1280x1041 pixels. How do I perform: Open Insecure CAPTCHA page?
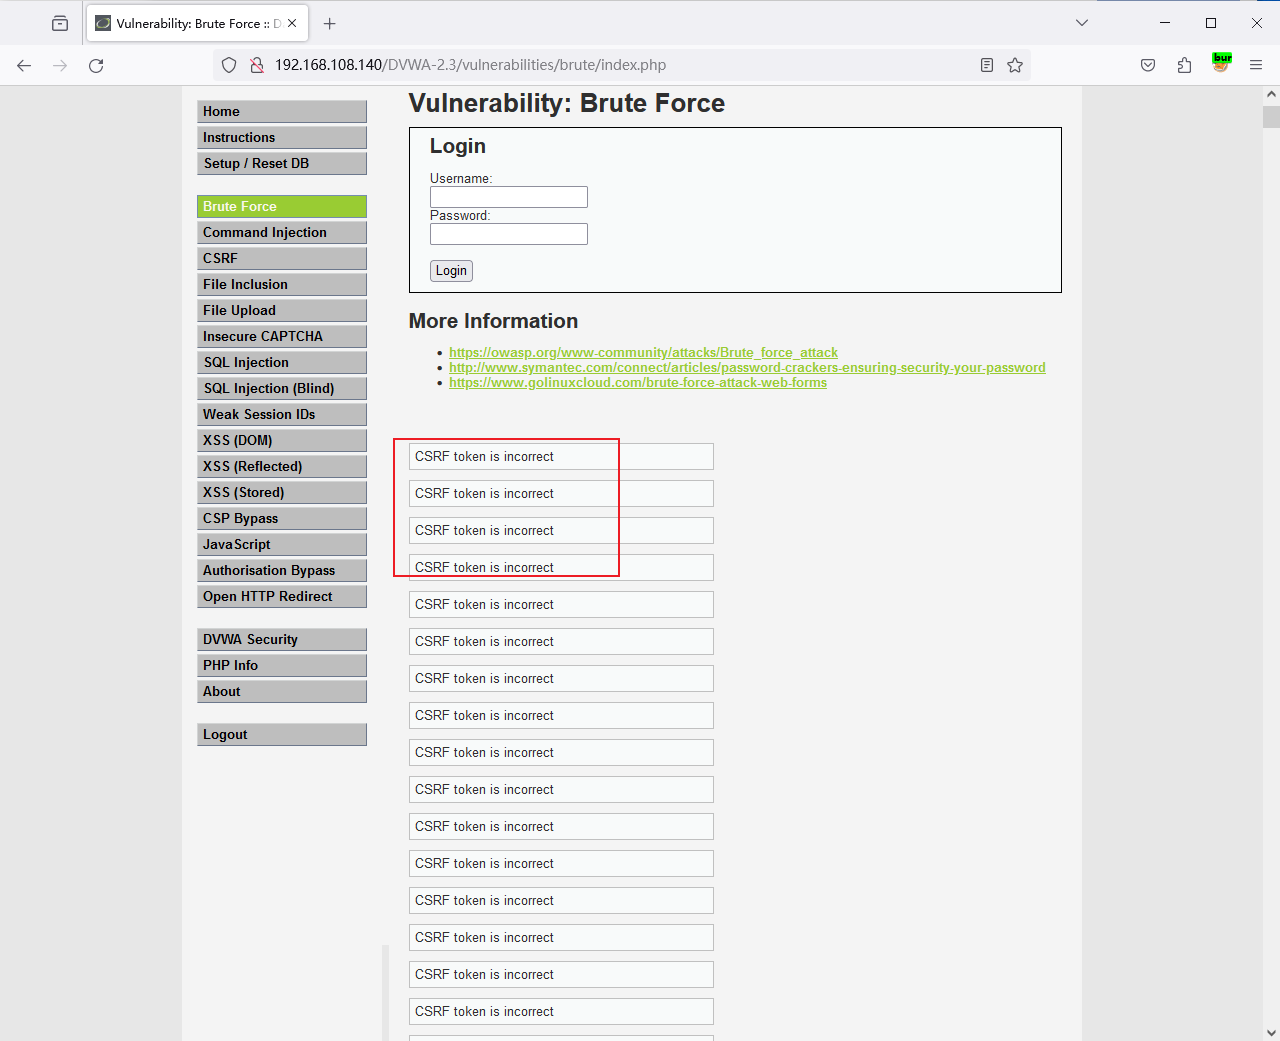(282, 336)
